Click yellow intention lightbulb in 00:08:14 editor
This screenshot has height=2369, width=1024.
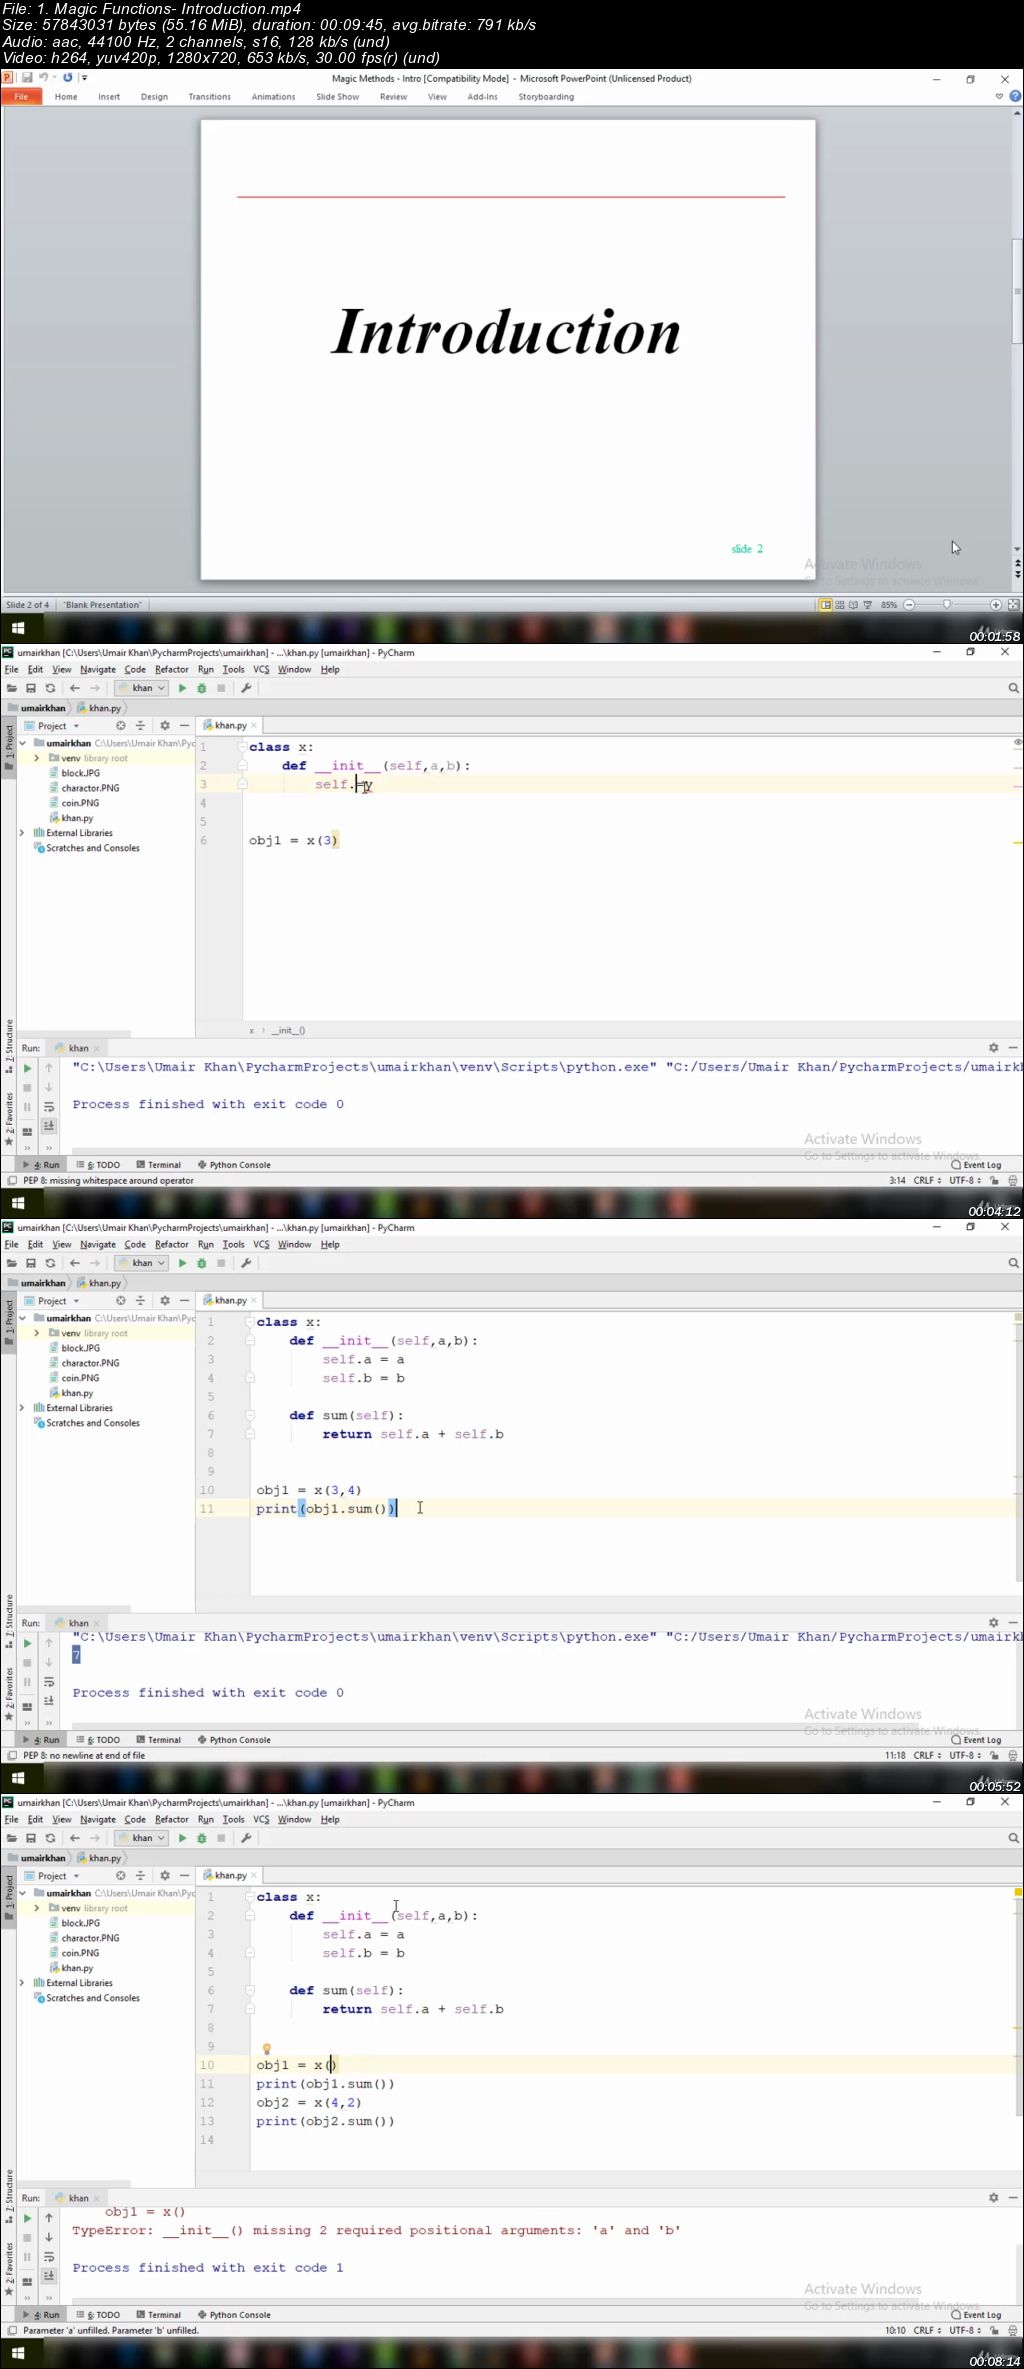point(266,2049)
